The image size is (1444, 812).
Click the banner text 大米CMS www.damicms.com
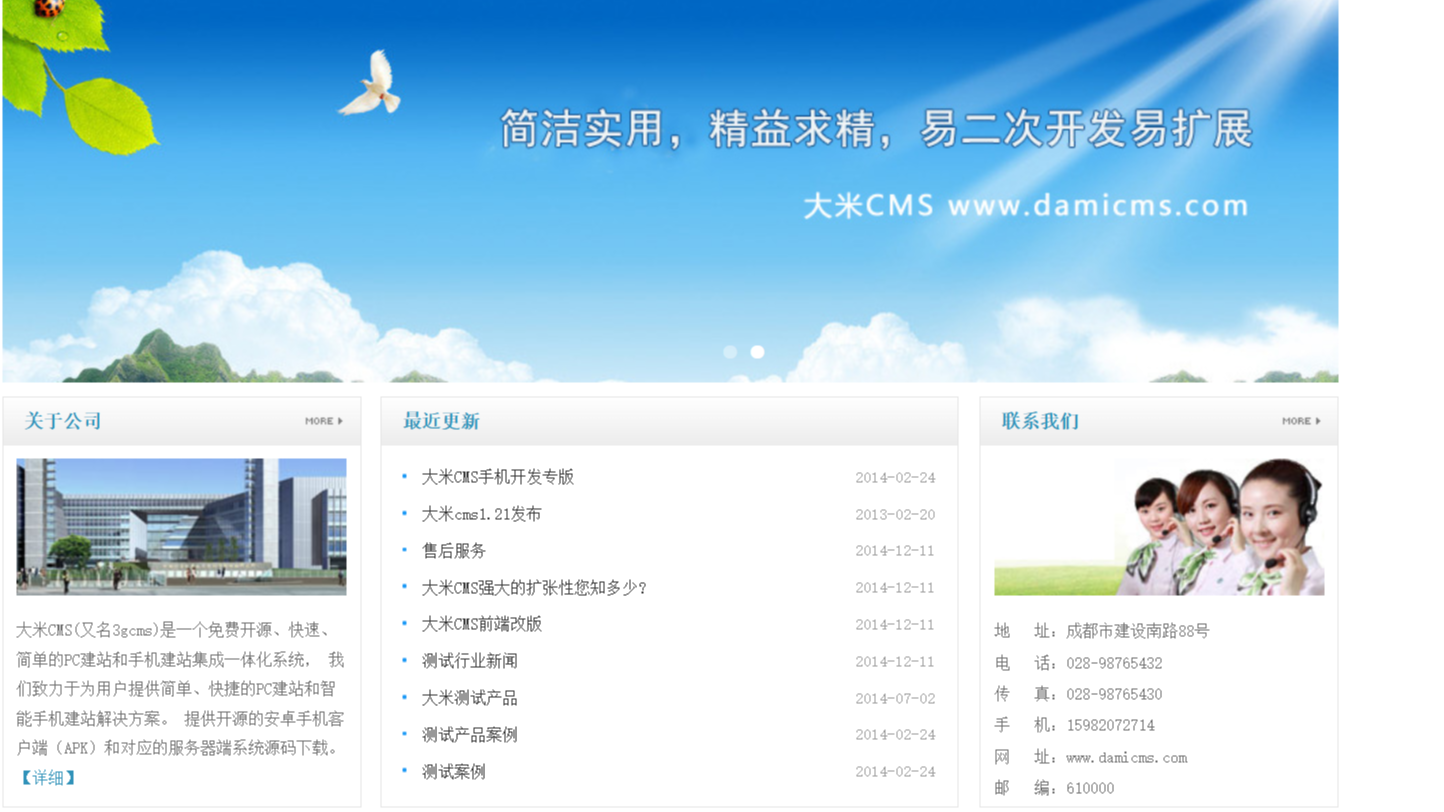[x=1026, y=206]
